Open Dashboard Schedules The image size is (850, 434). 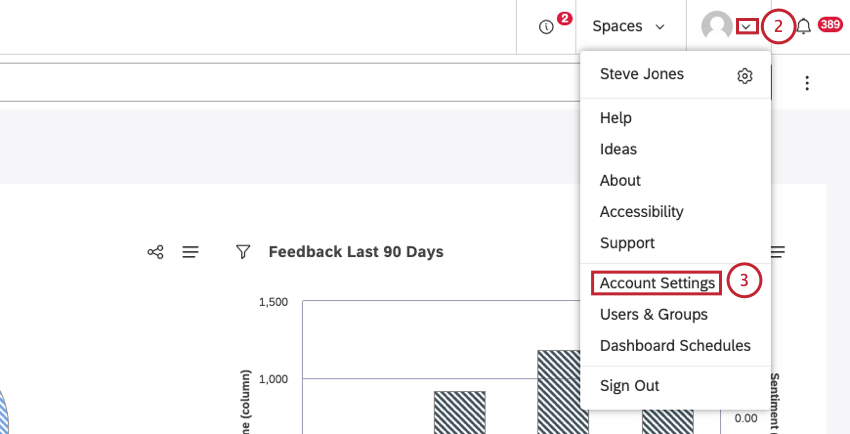[674, 346]
